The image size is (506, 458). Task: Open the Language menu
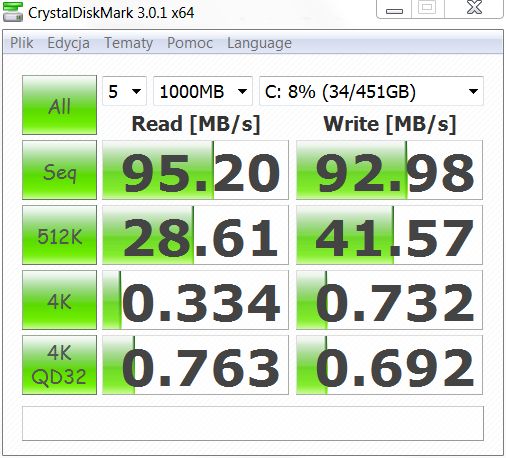[259, 43]
